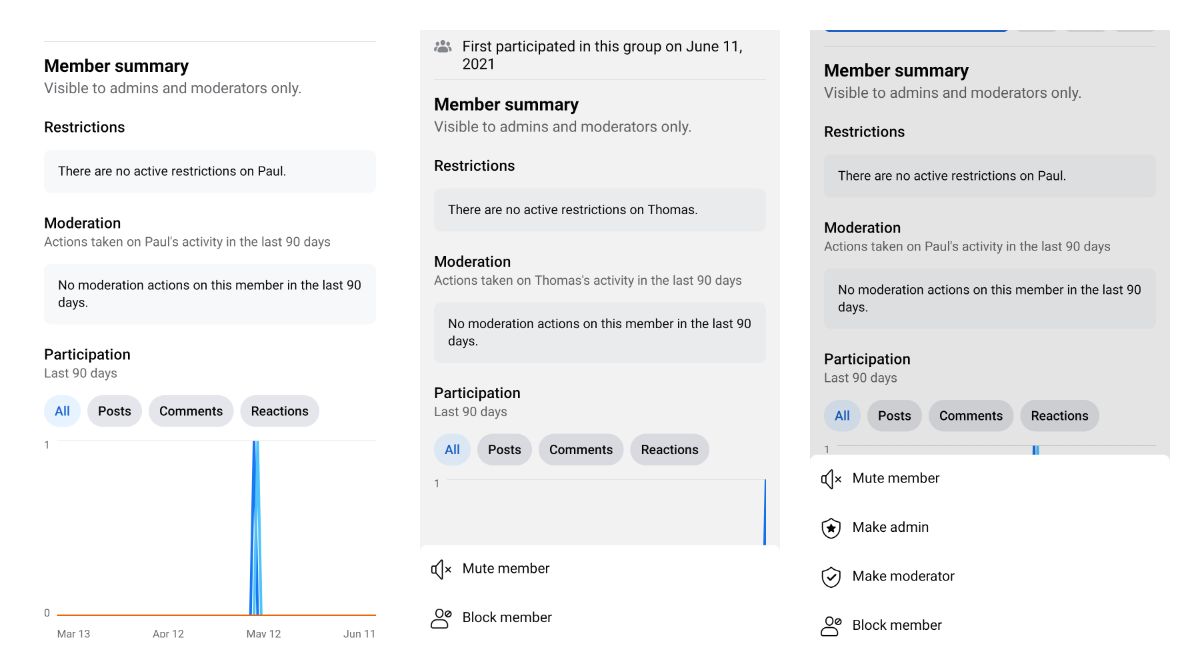Click Block member in the right panel menu
1200x670 pixels.
(897, 624)
